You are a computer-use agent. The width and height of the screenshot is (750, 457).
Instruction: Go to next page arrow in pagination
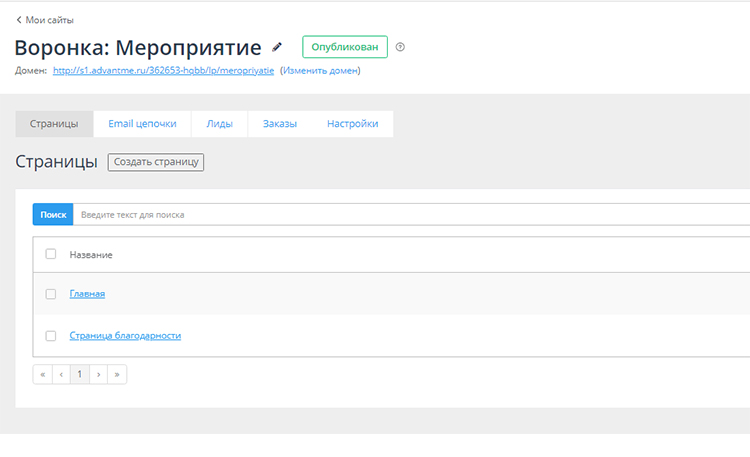click(x=98, y=374)
